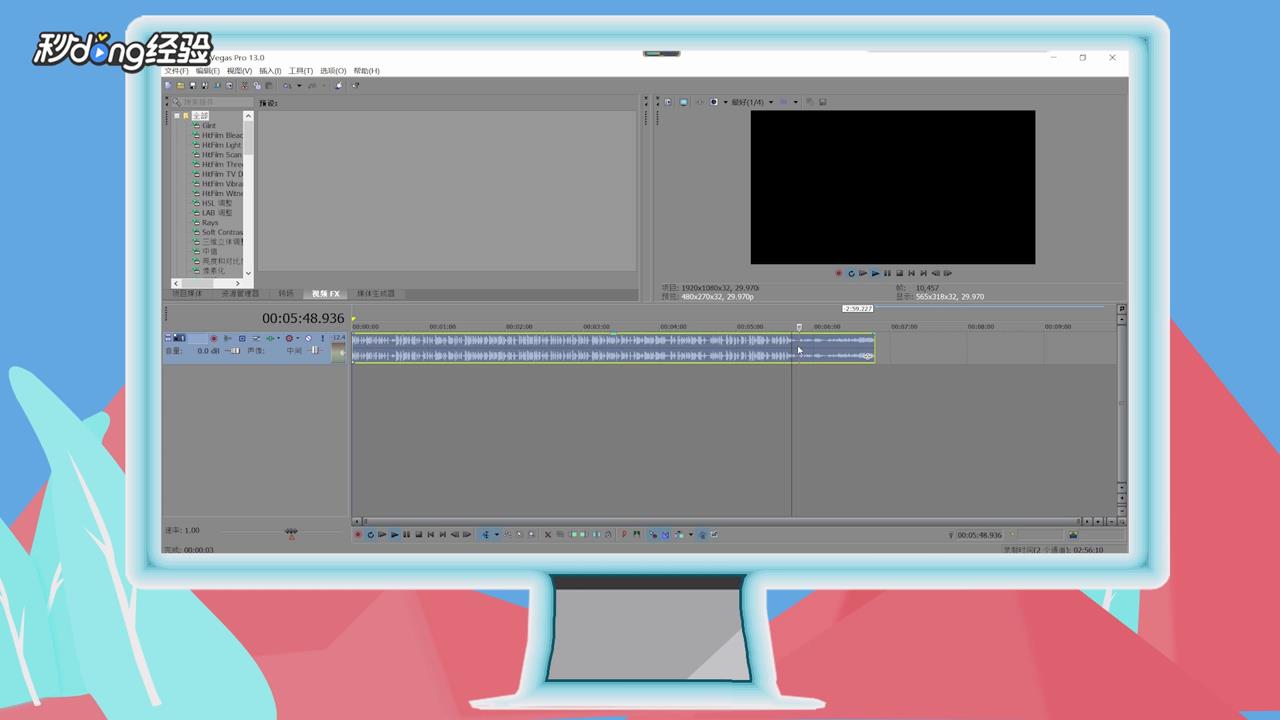The width and height of the screenshot is (1280, 720).
Task: Open the 编辑(E) menu
Action: [207, 71]
